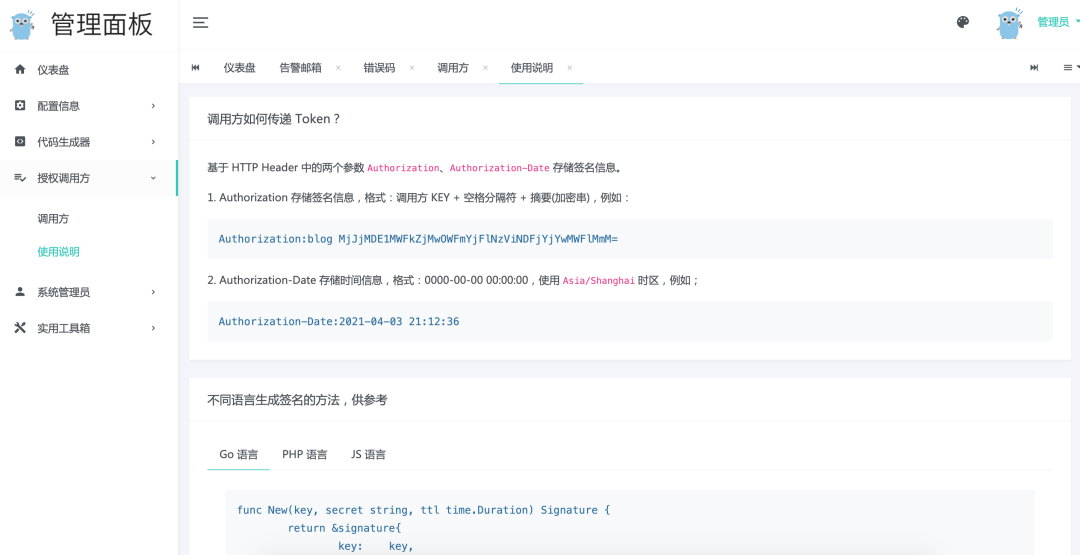The image size is (1080, 555).
Task: Open the 管理员 user dropdown
Action: click(x=1056, y=22)
